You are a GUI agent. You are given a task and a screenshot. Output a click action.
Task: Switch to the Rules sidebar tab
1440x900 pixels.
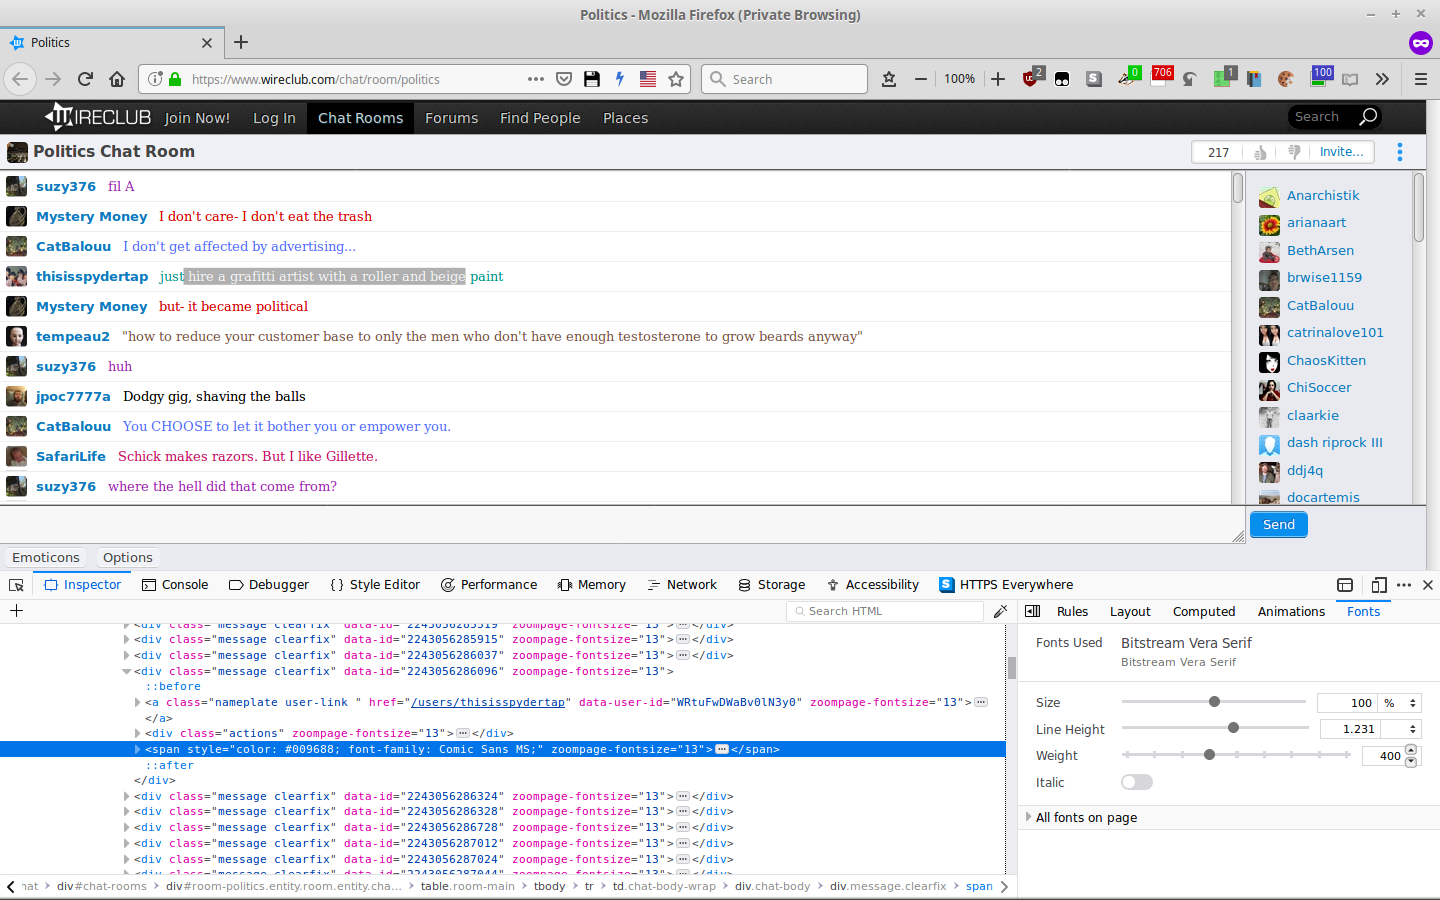pos(1072,611)
